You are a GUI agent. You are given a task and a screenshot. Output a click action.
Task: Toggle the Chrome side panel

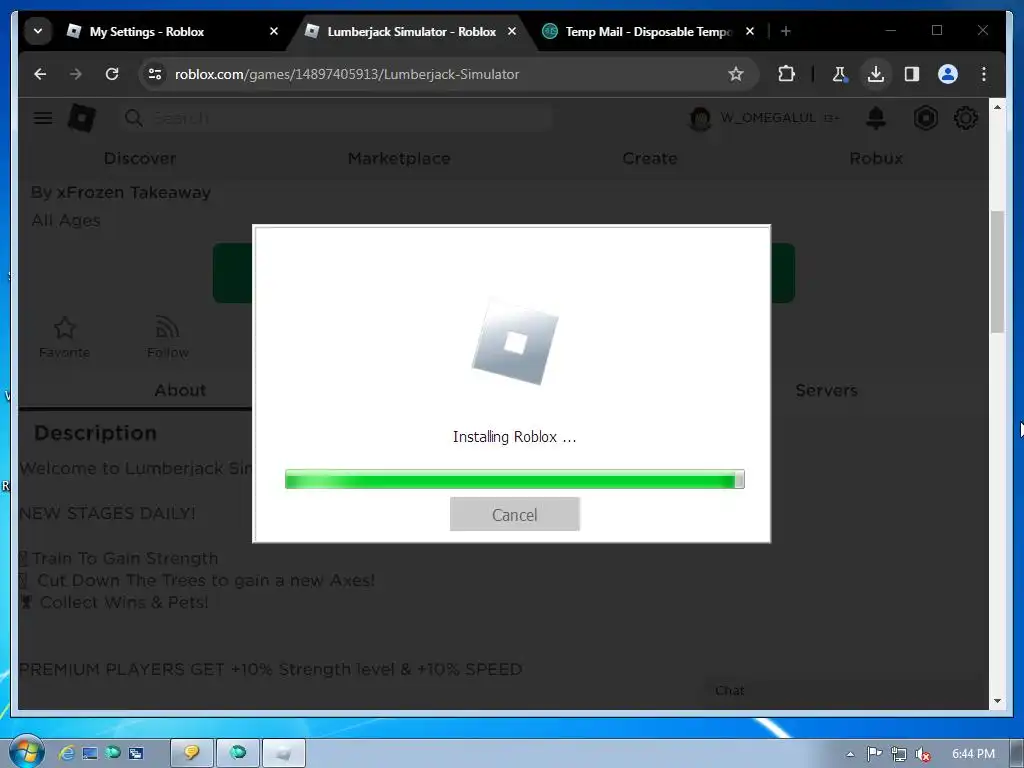pyautogui.click(x=912, y=74)
